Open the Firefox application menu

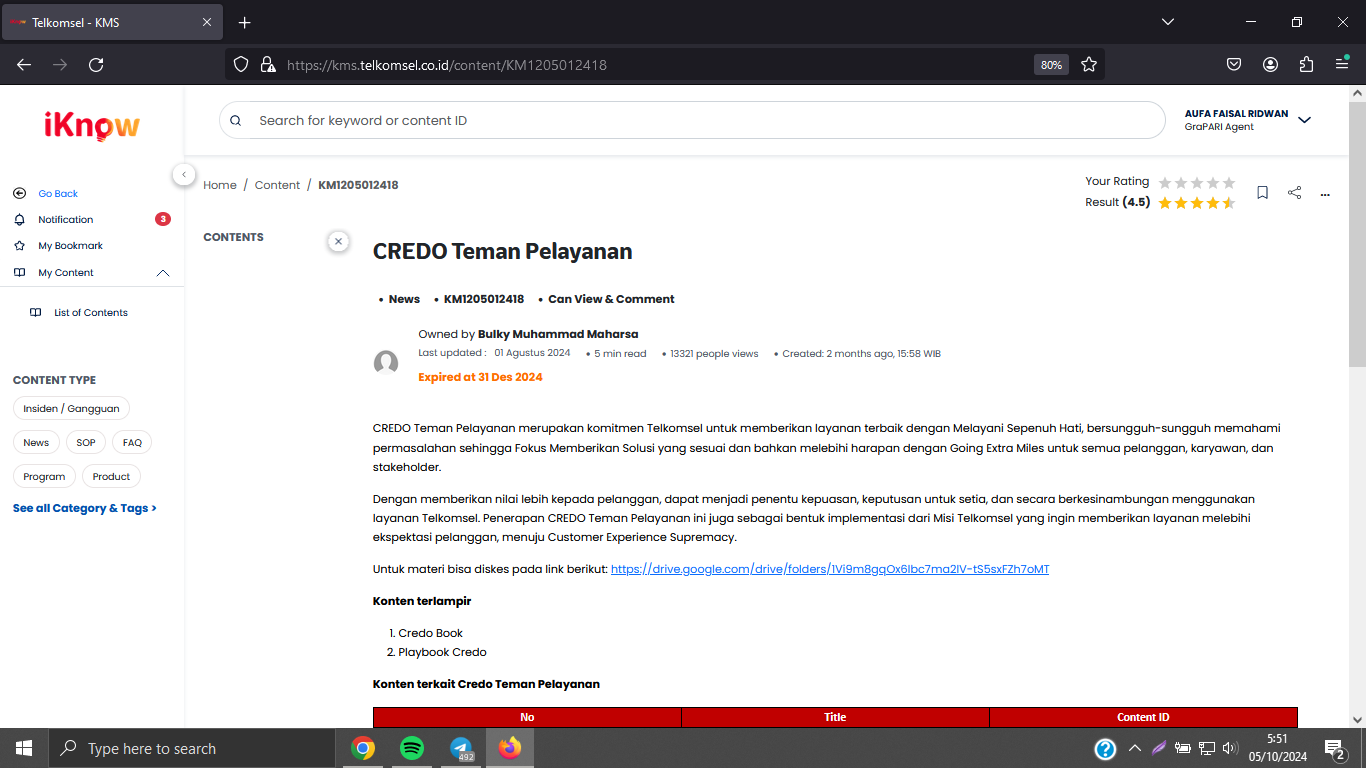1342,65
